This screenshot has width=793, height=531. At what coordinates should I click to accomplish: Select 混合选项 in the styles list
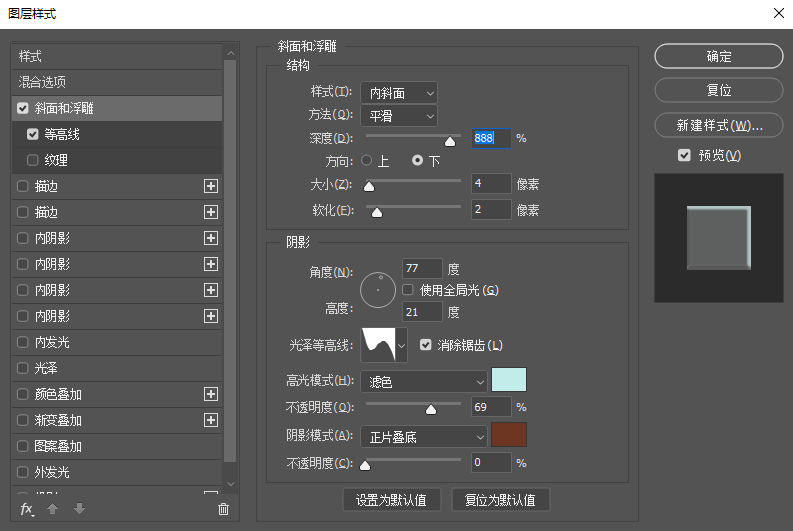(42, 82)
